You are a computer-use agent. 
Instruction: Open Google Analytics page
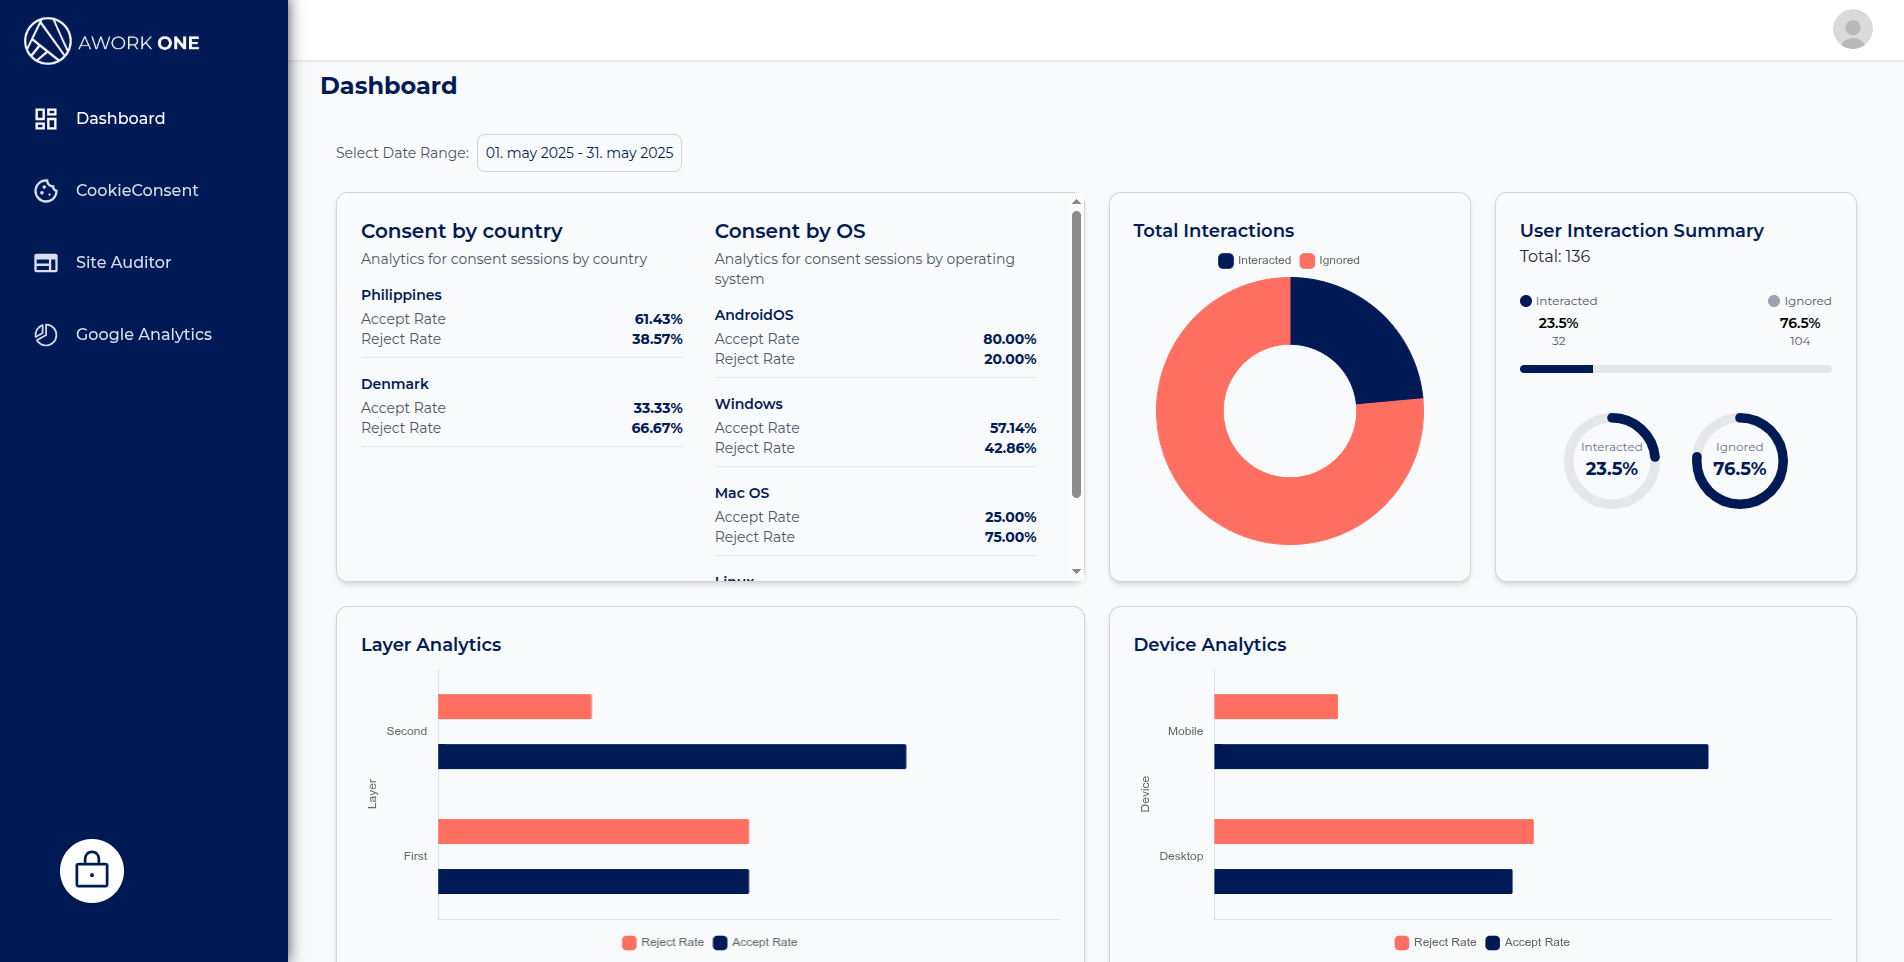point(144,335)
